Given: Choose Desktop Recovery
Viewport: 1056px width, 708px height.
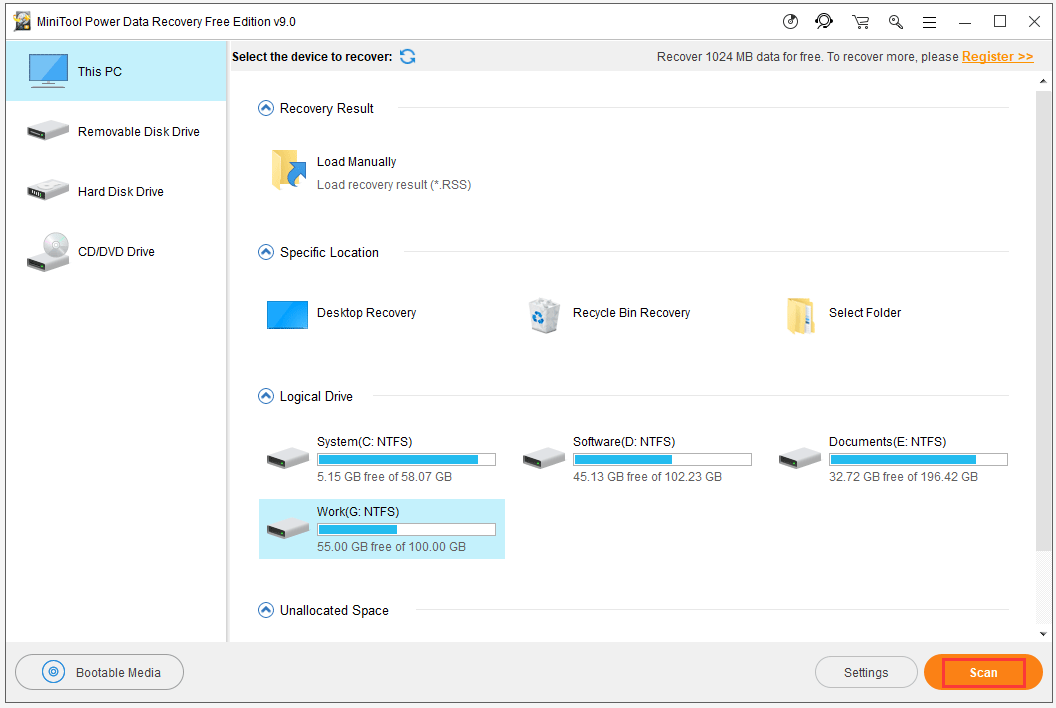Looking at the screenshot, I should pyautogui.click(x=366, y=313).
